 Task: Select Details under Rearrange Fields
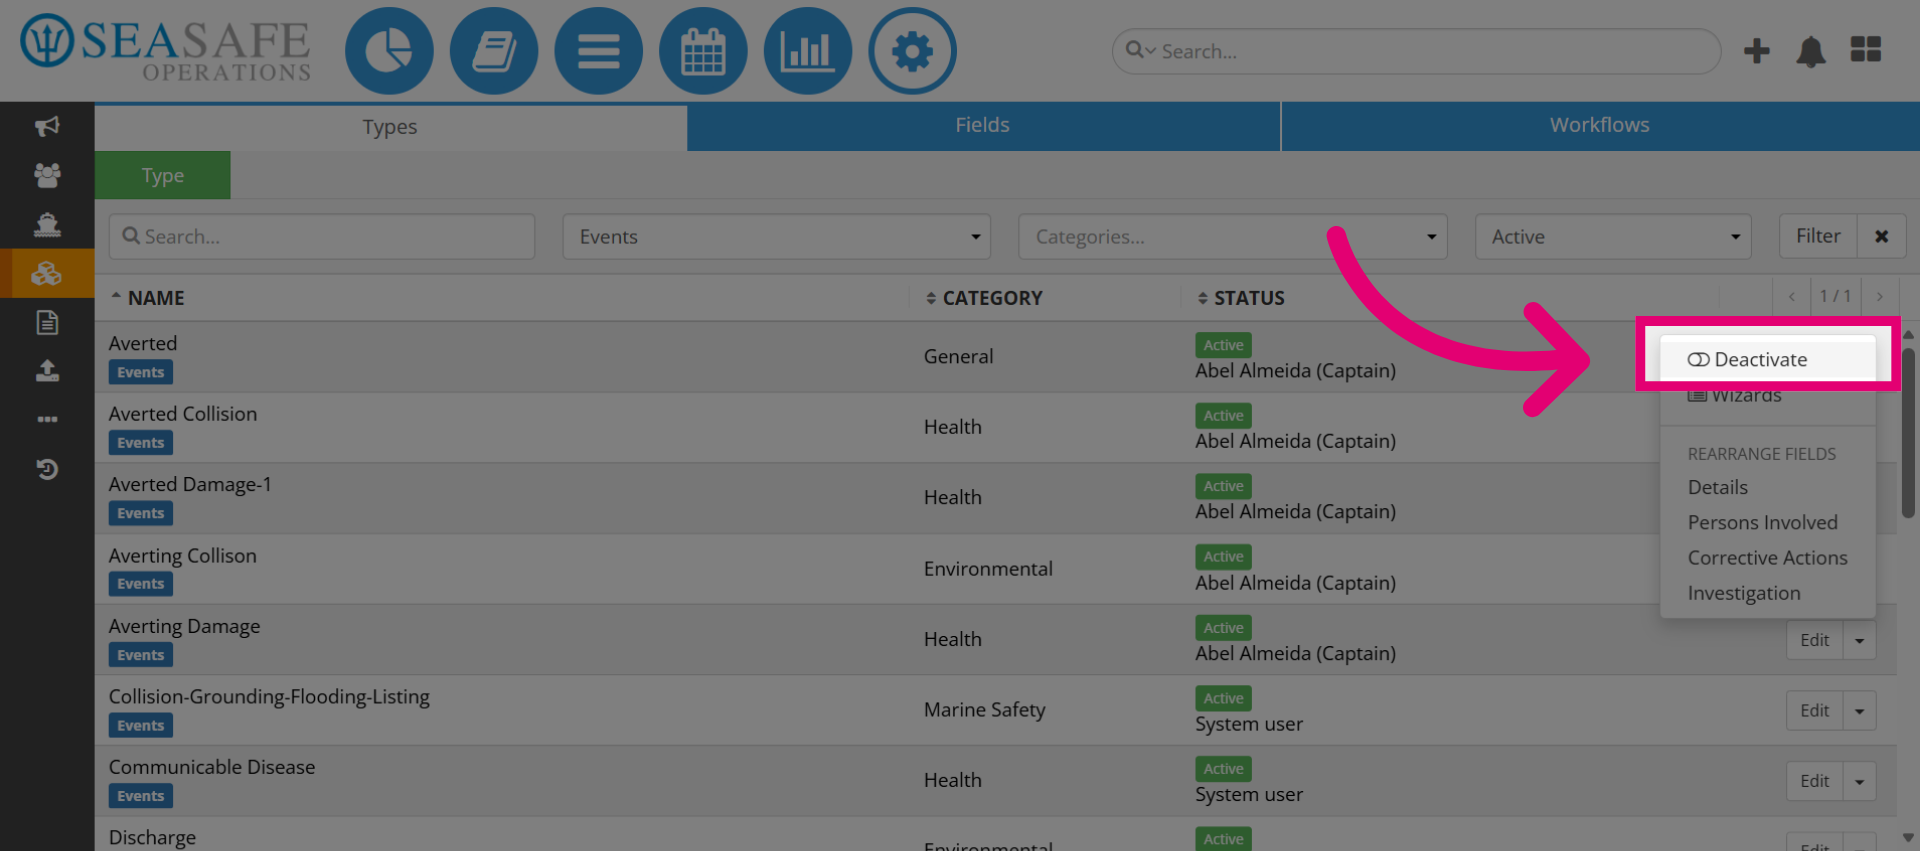coord(1717,488)
